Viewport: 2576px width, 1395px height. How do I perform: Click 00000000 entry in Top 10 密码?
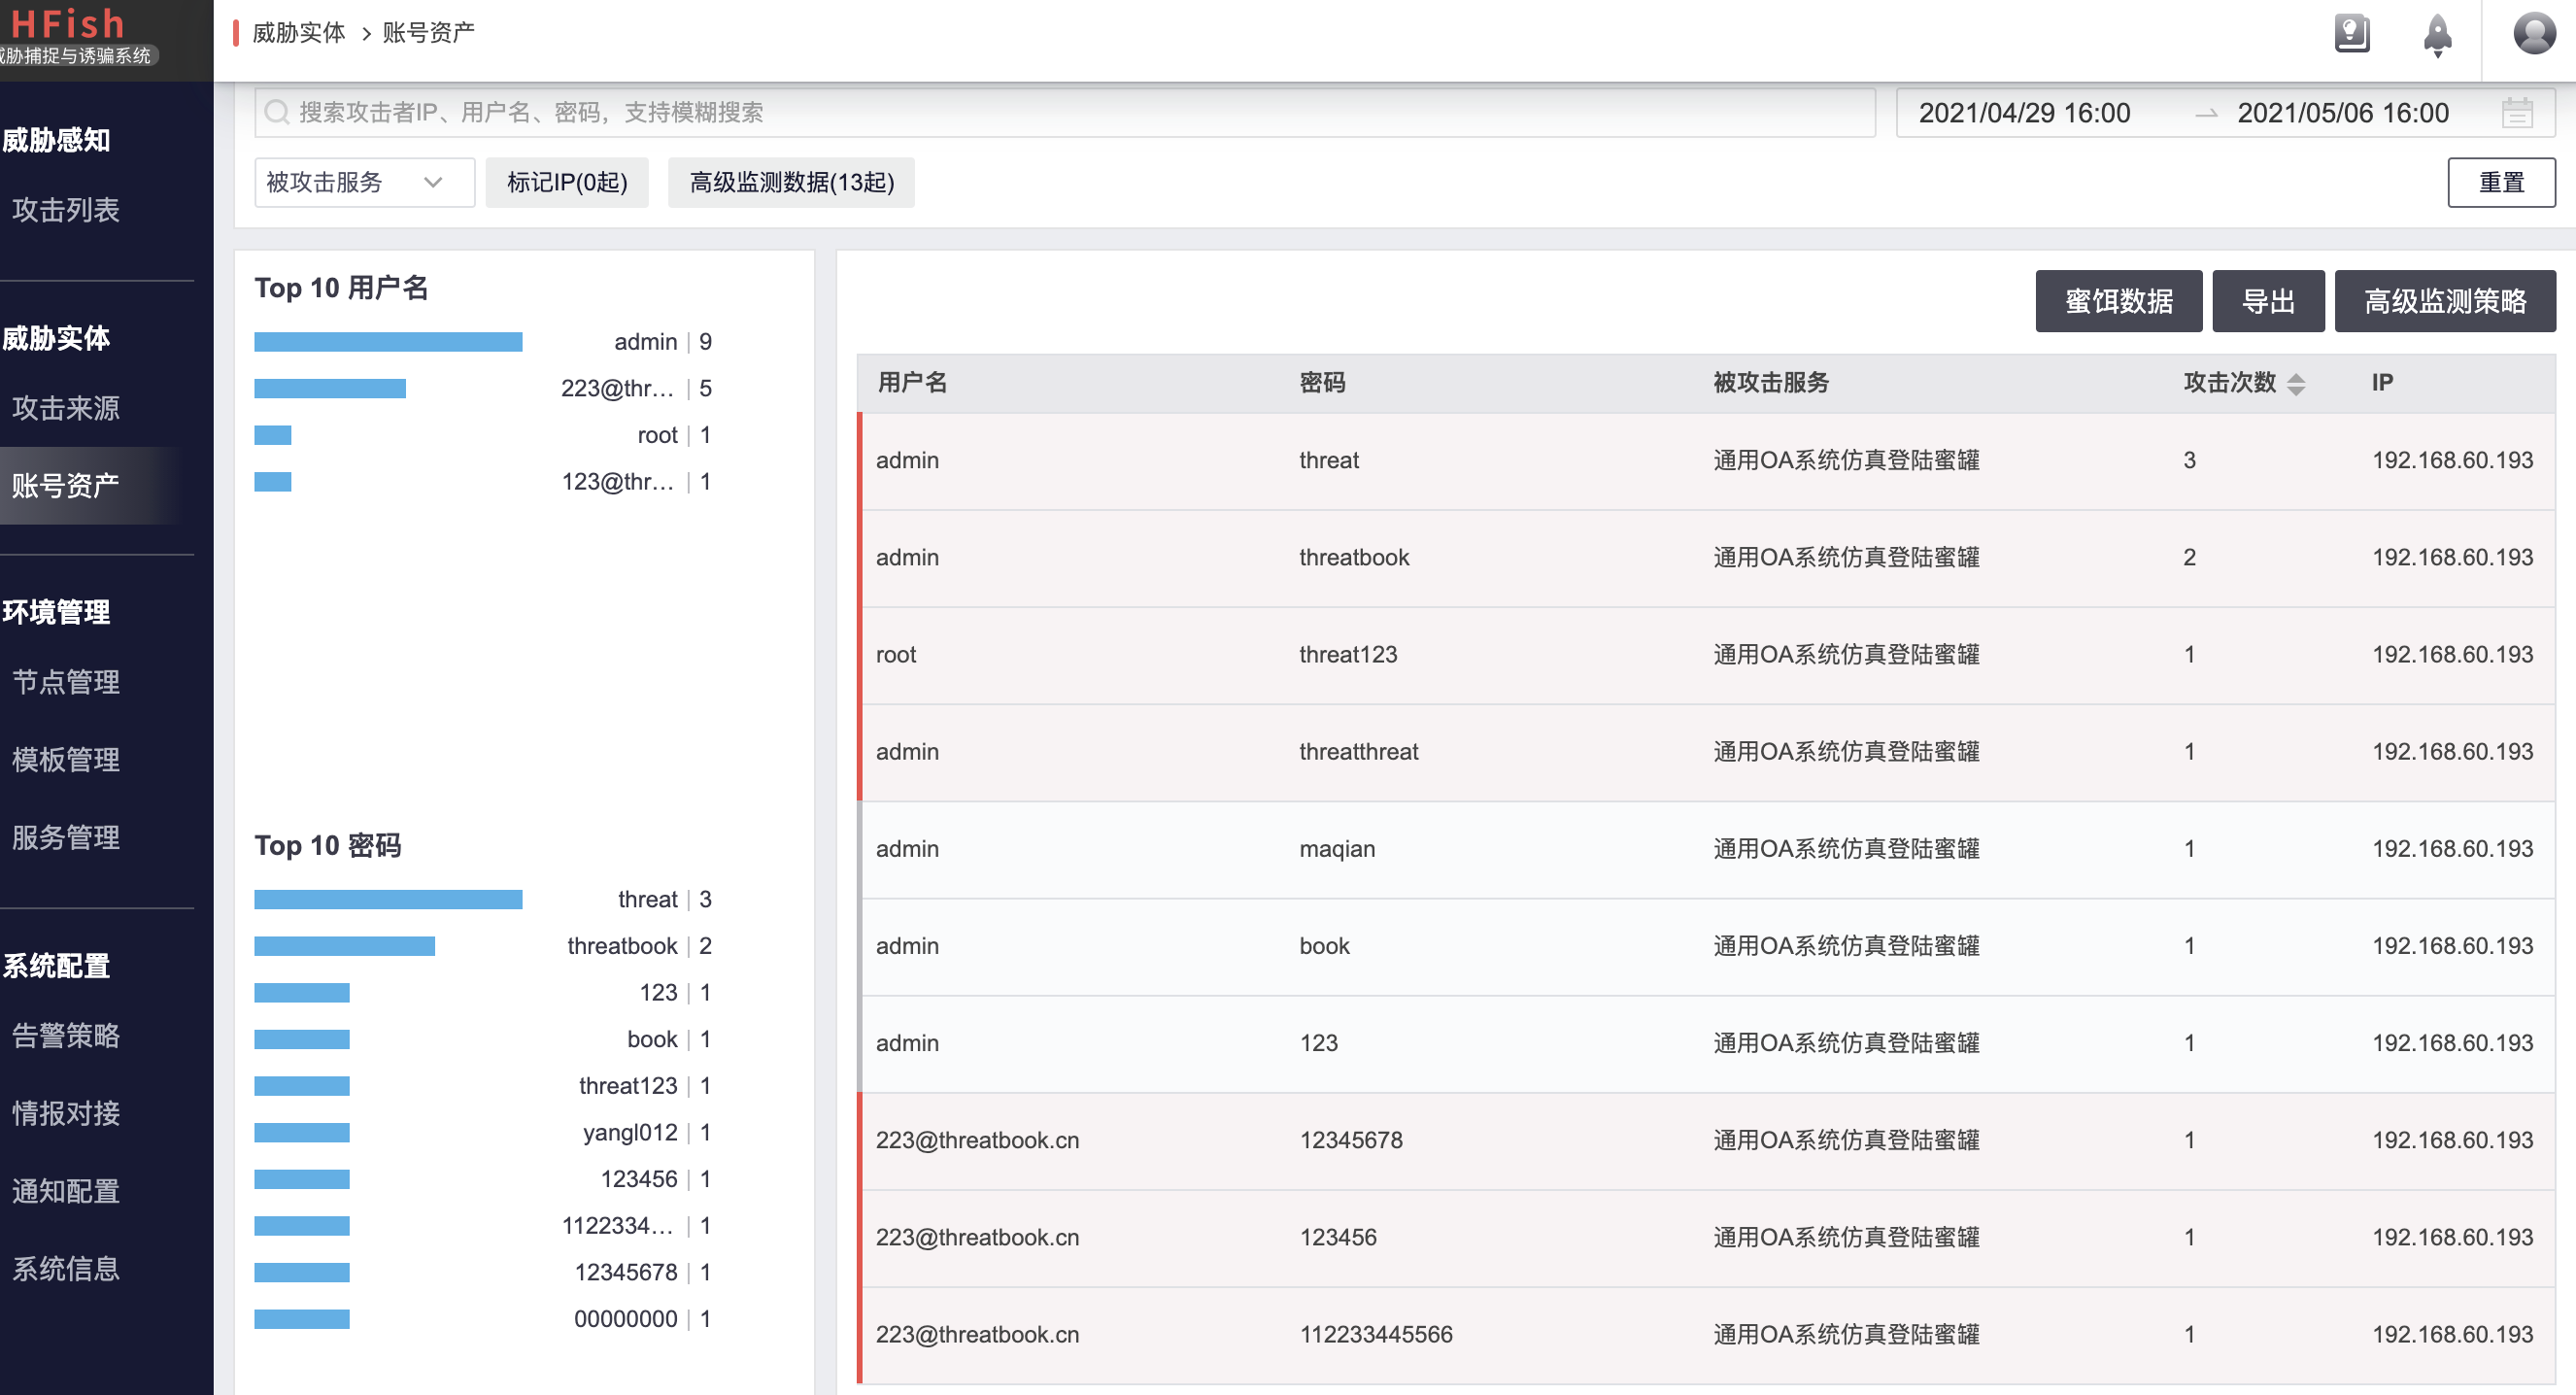[x=483, y=1320]
